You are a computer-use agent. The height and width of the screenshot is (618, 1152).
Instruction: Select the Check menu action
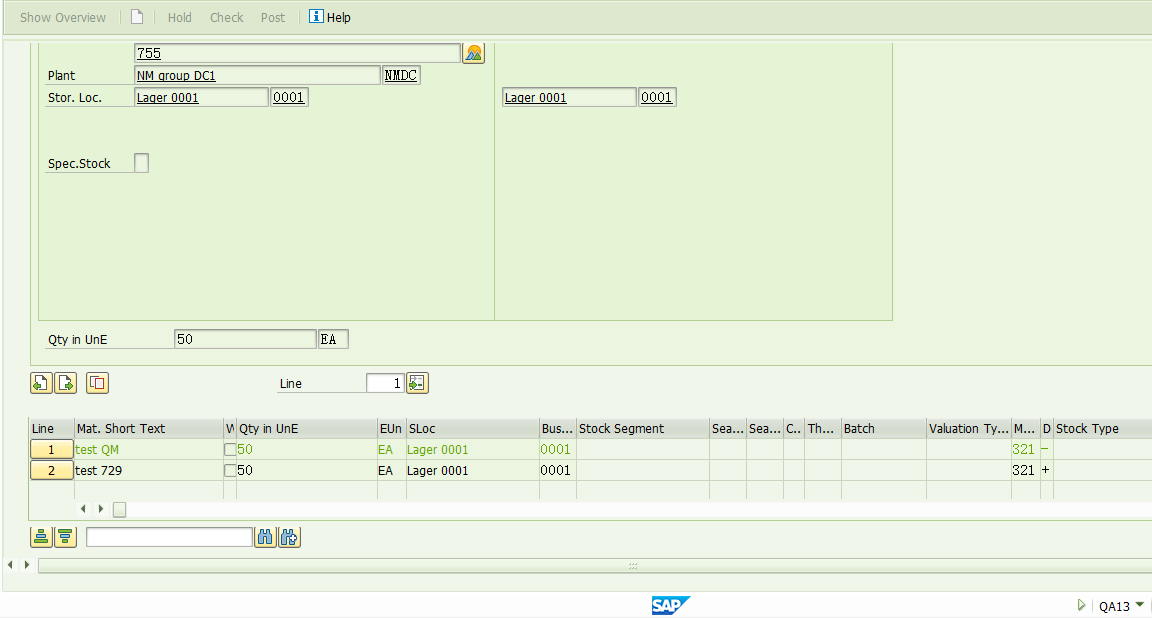pos(226,17)
